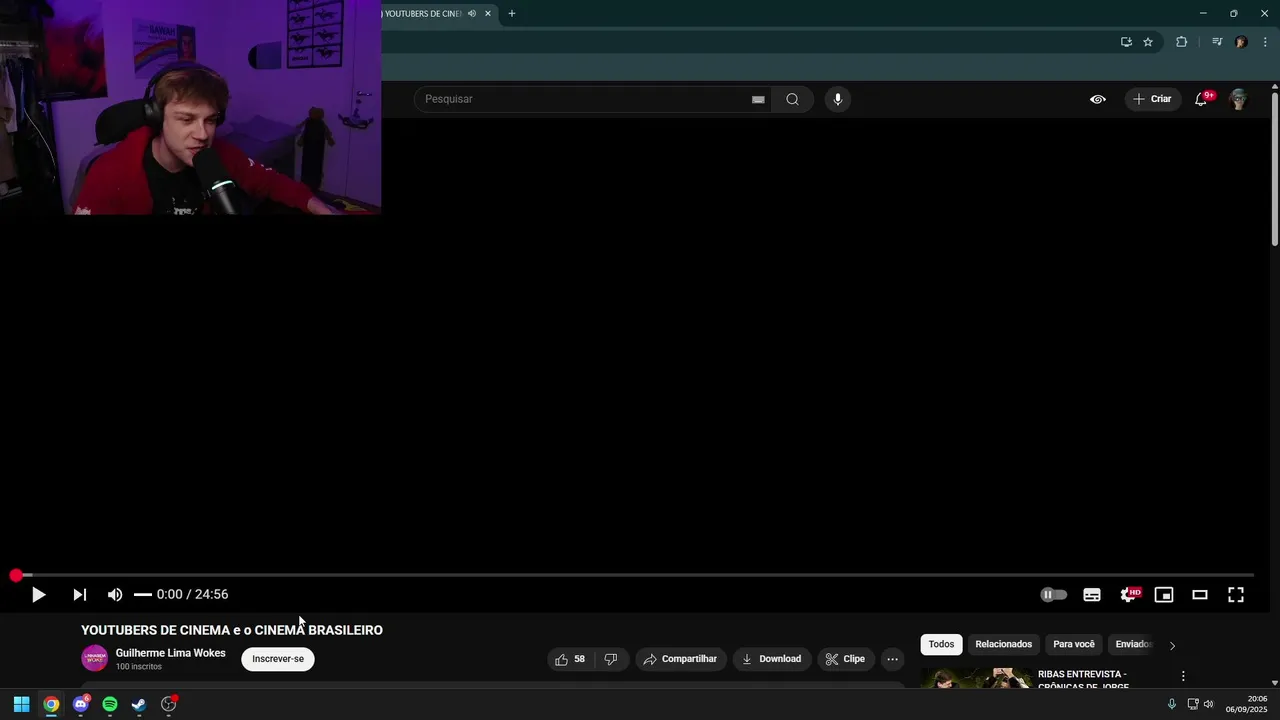
Task: Open the Criar create button
Action: click(1152, 99)
